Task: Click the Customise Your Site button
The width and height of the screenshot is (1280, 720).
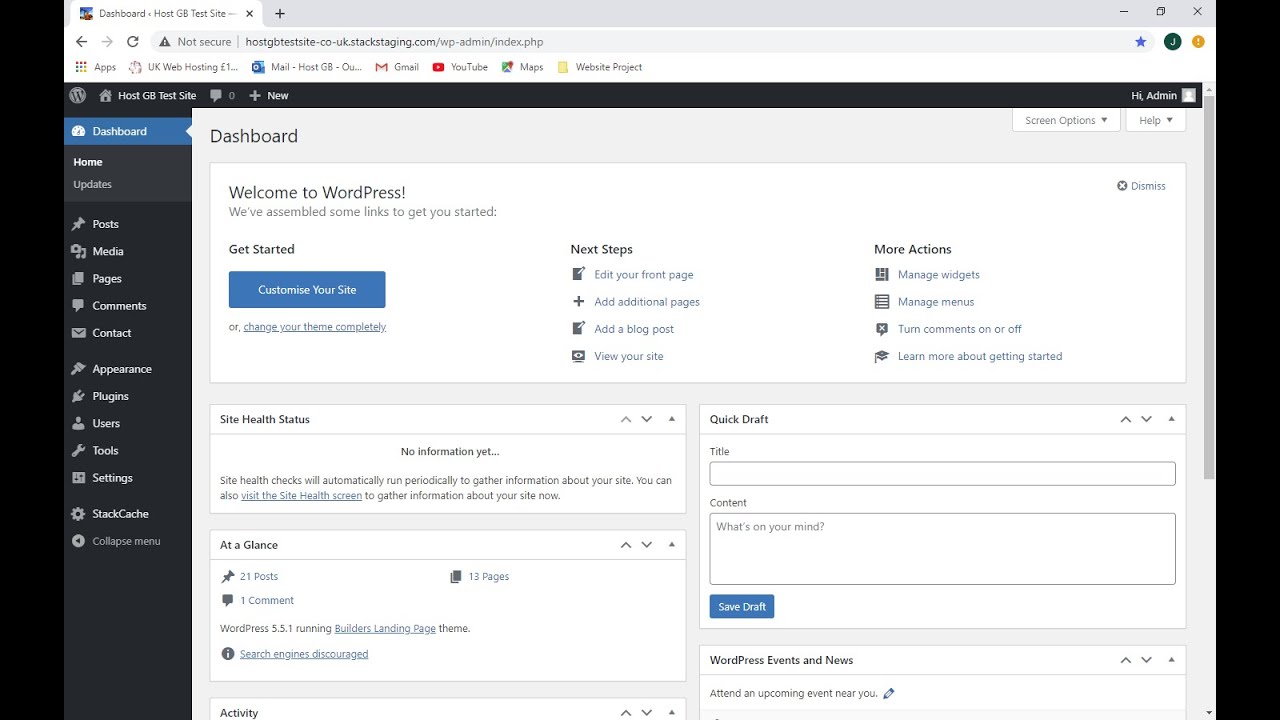Action: (x=307, y=290)
